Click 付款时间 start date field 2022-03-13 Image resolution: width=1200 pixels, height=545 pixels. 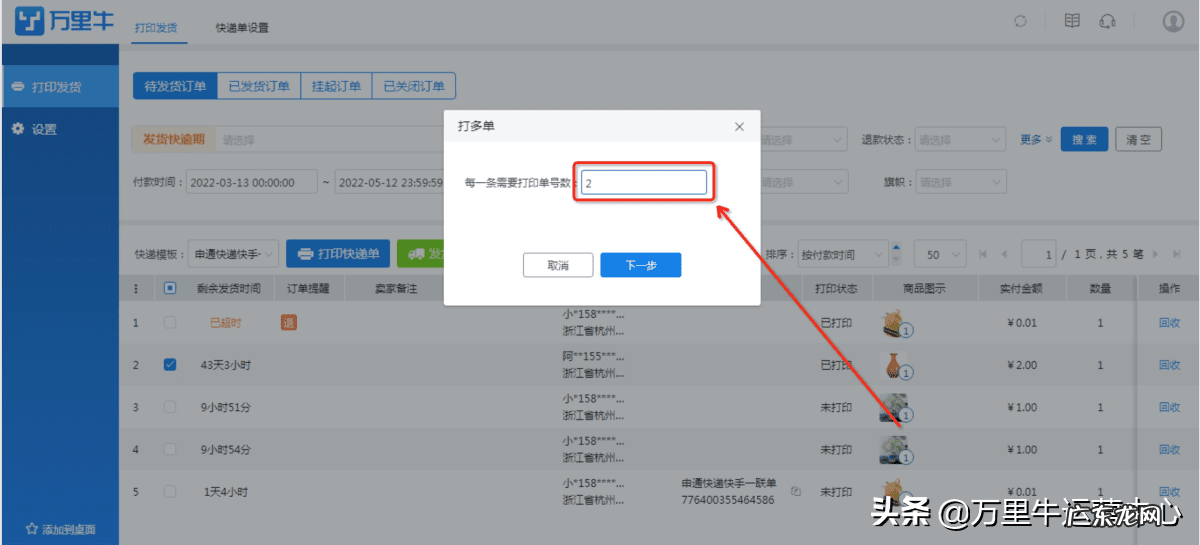tap(251, 183)
